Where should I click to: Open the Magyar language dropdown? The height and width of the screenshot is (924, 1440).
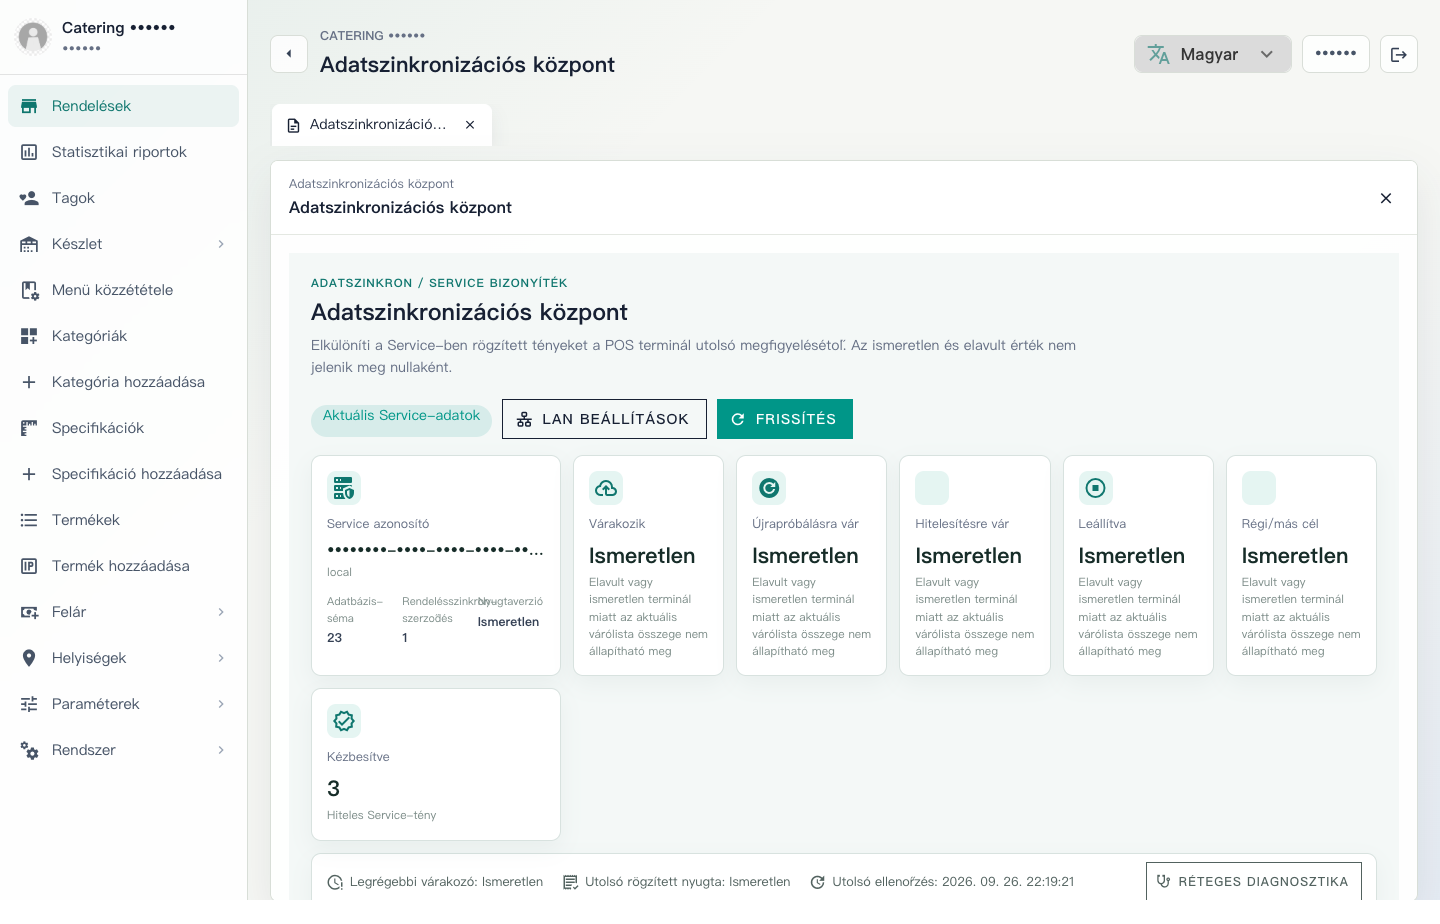[x=1212, y=54]
